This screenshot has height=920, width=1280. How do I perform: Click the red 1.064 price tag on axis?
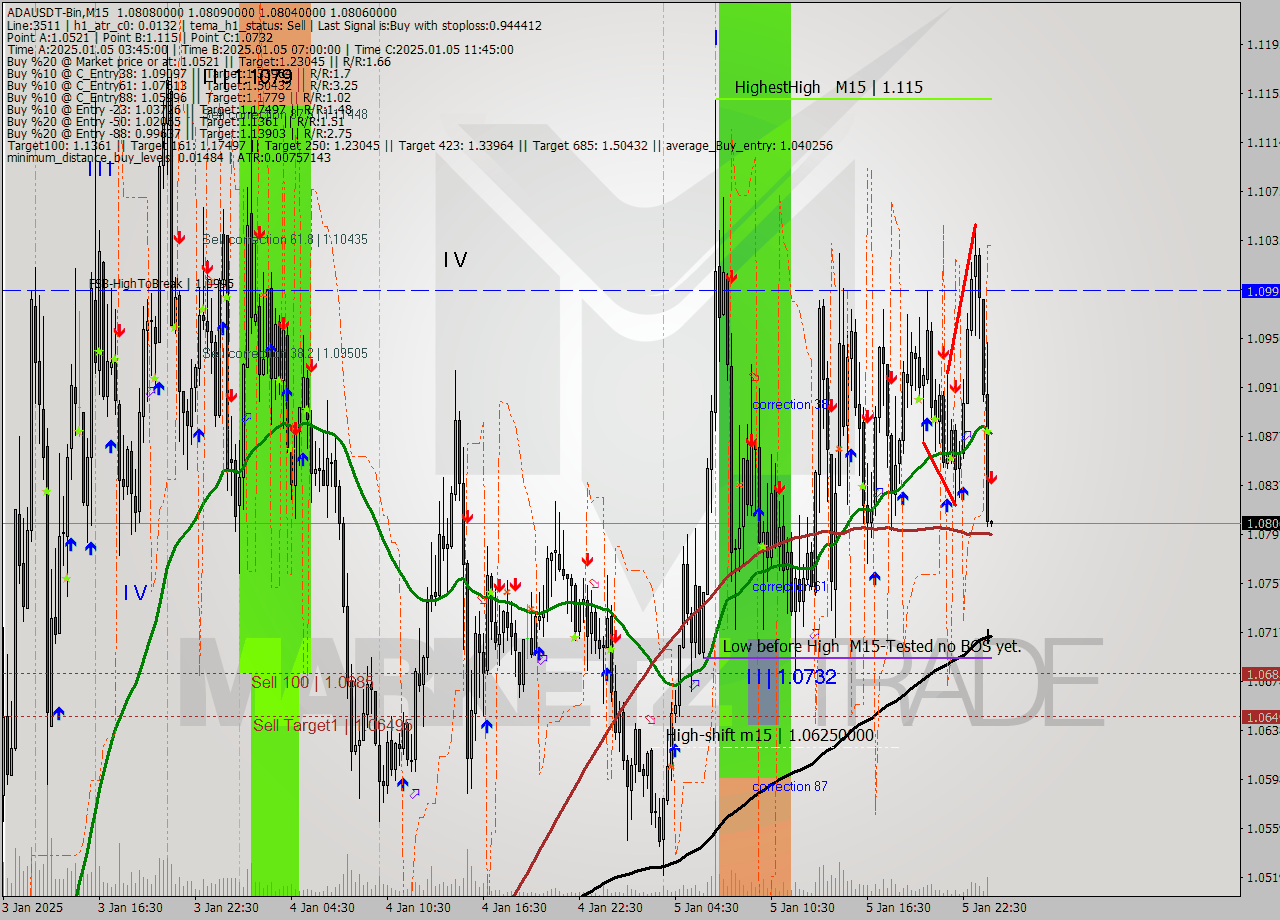pos(1260,716)
